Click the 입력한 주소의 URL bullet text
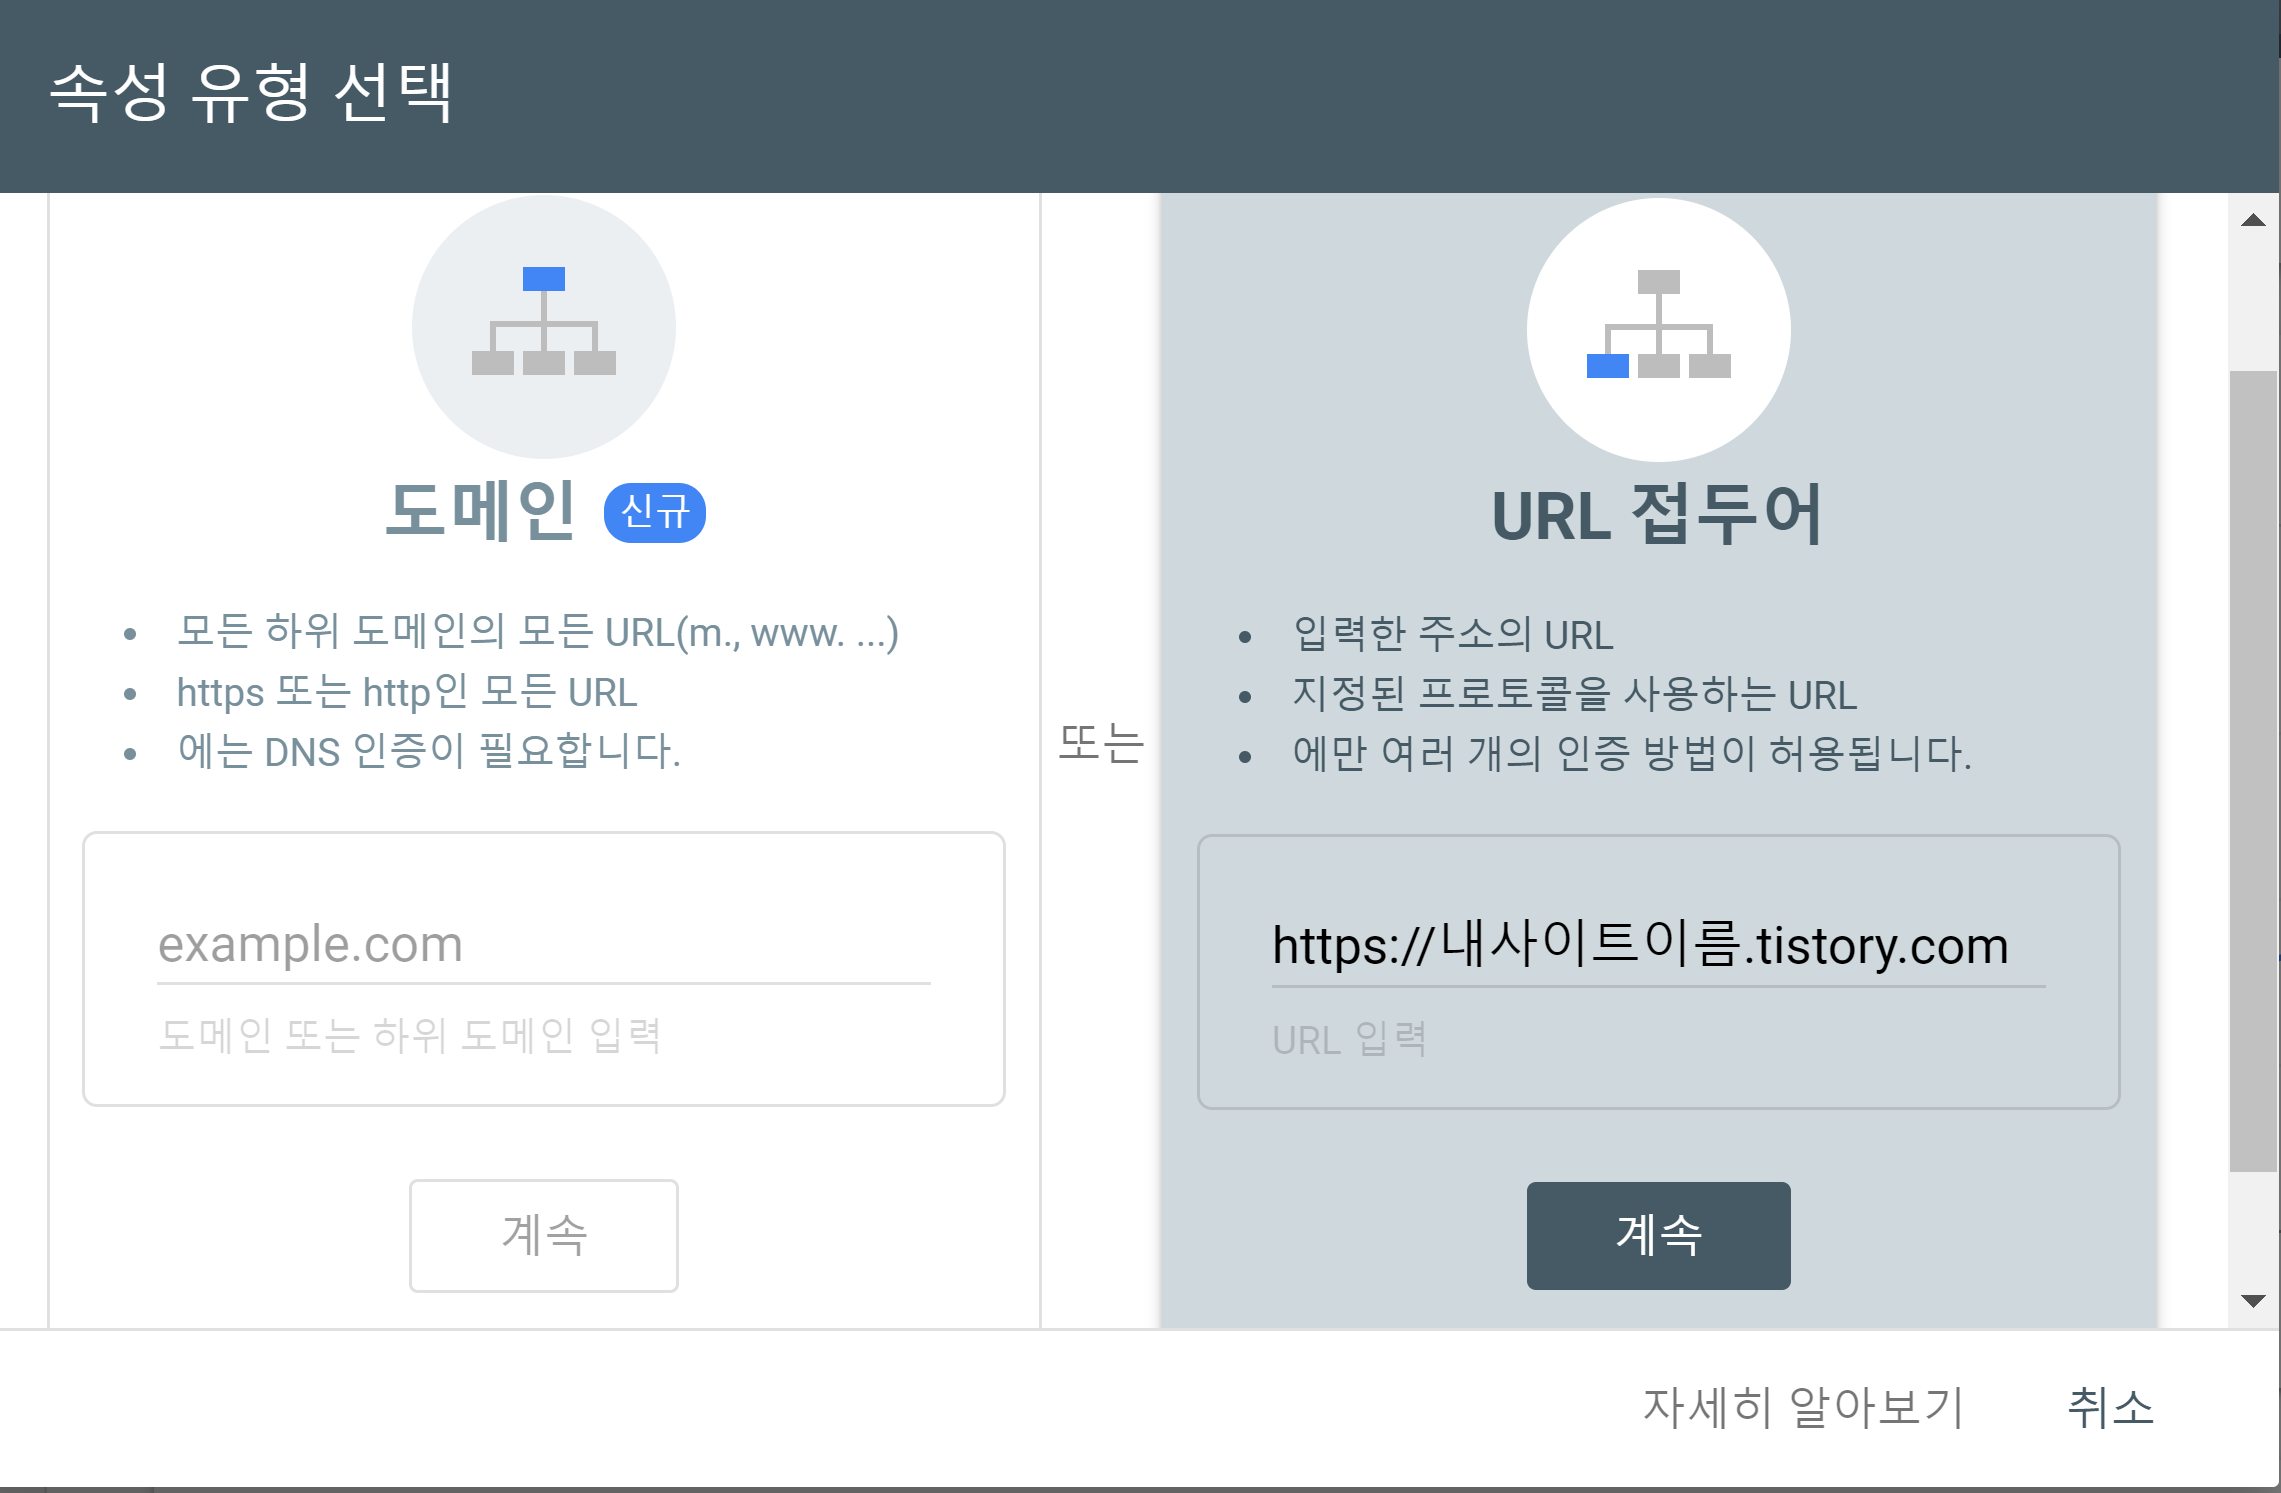Viewport: 2281px width, 1493px height. 1453,635
